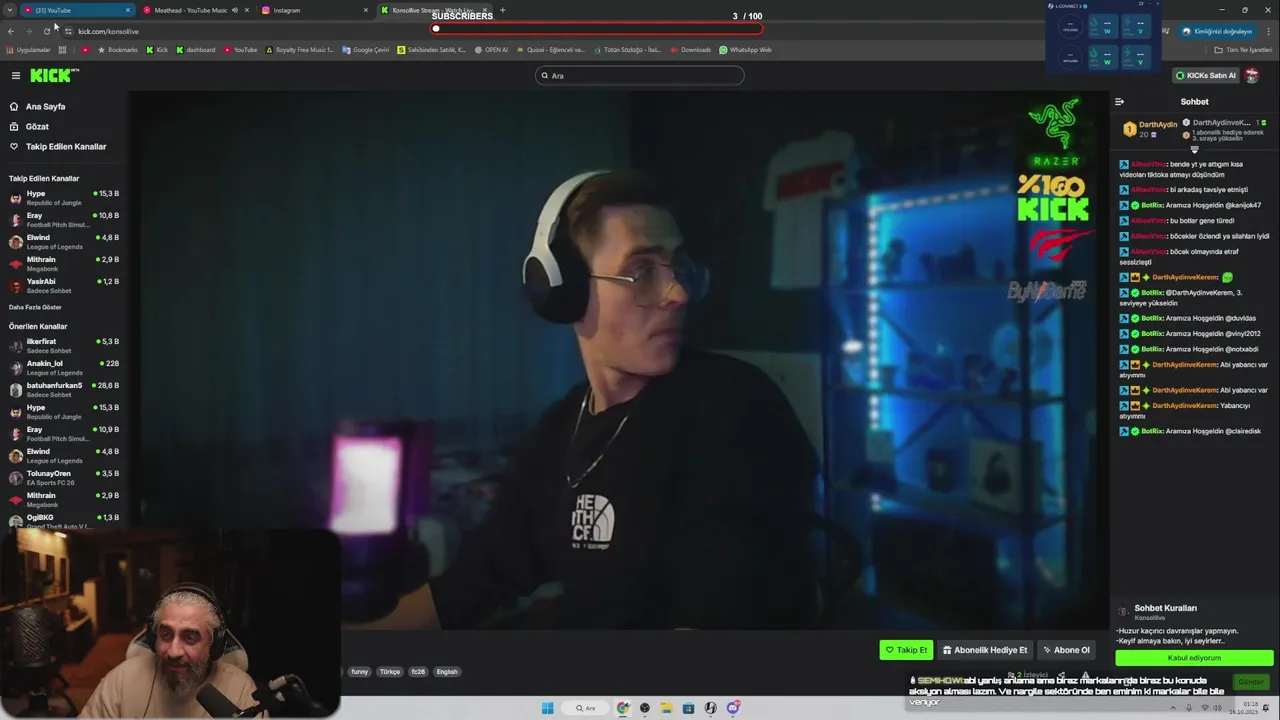
Task: Switch to the Instagram tab
Action: 315,10
